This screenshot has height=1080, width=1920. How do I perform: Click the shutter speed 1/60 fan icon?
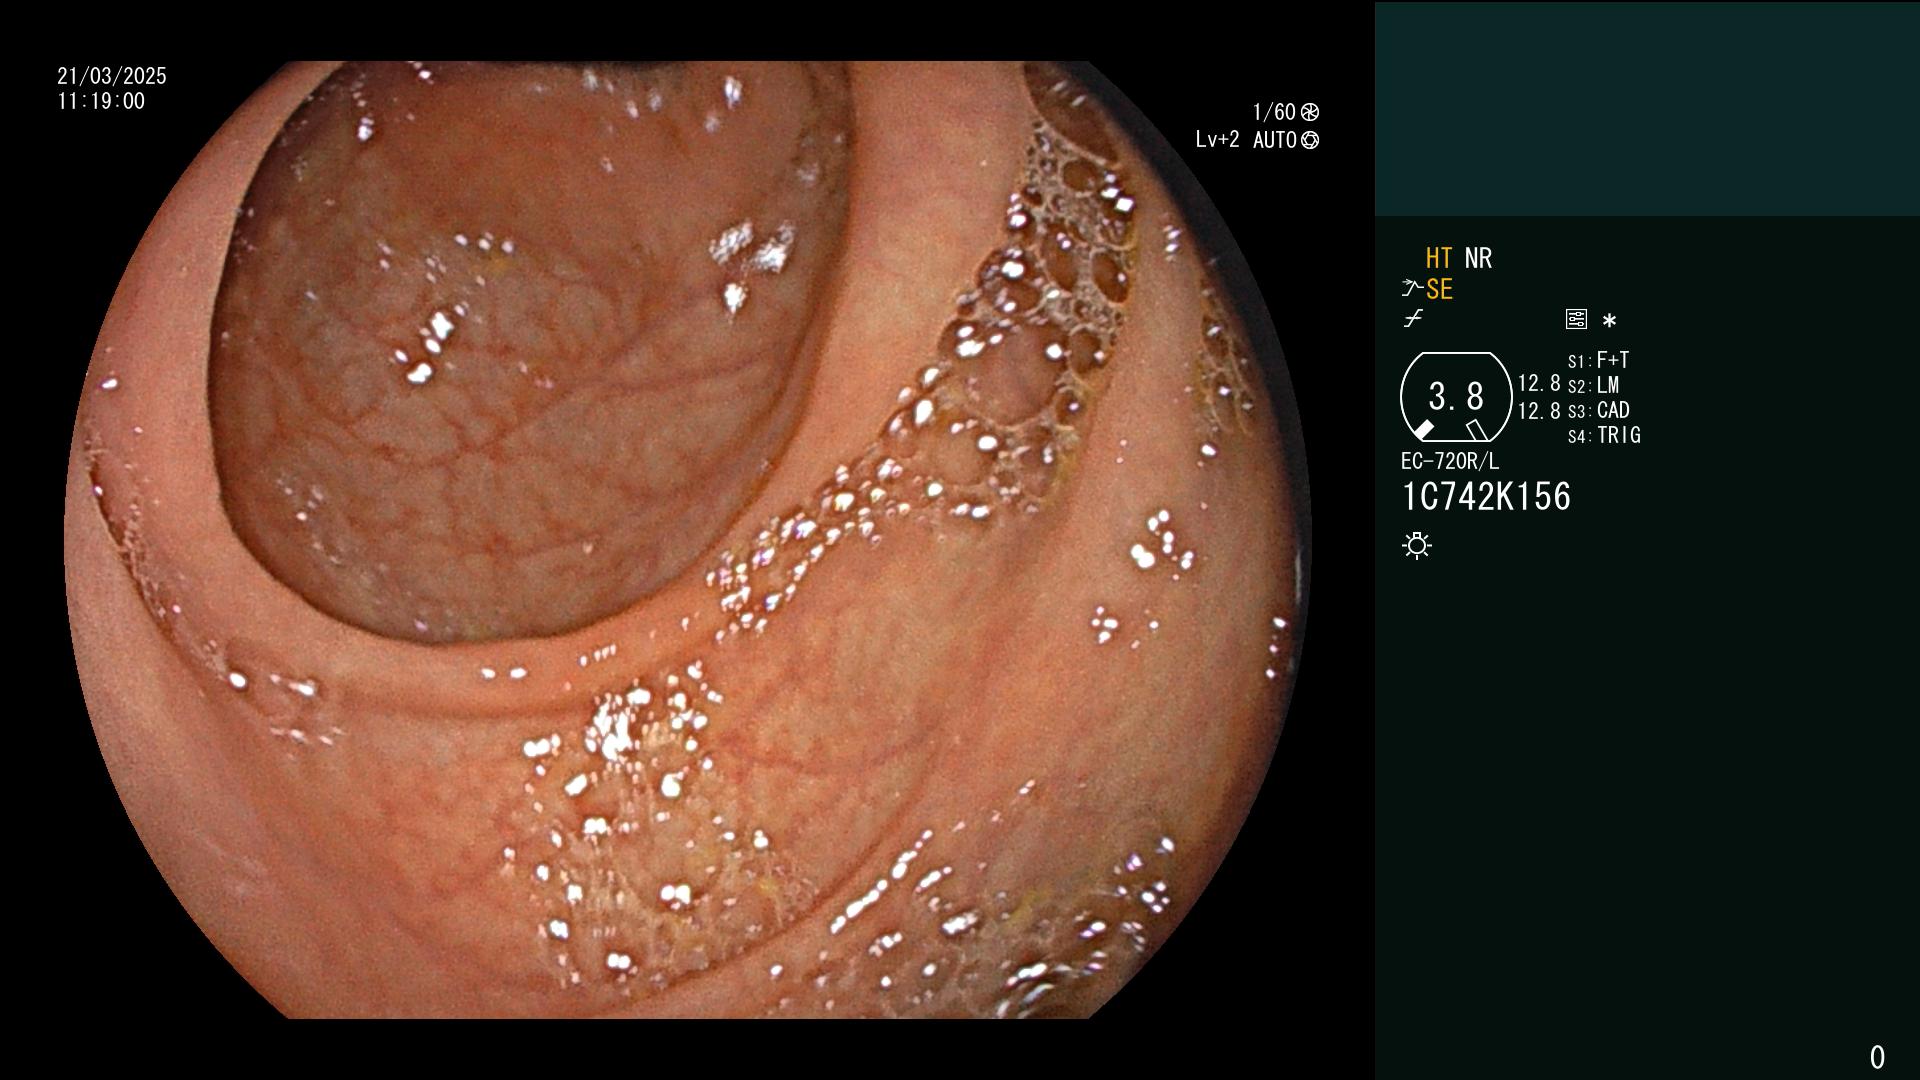[x=1310, y=112]
